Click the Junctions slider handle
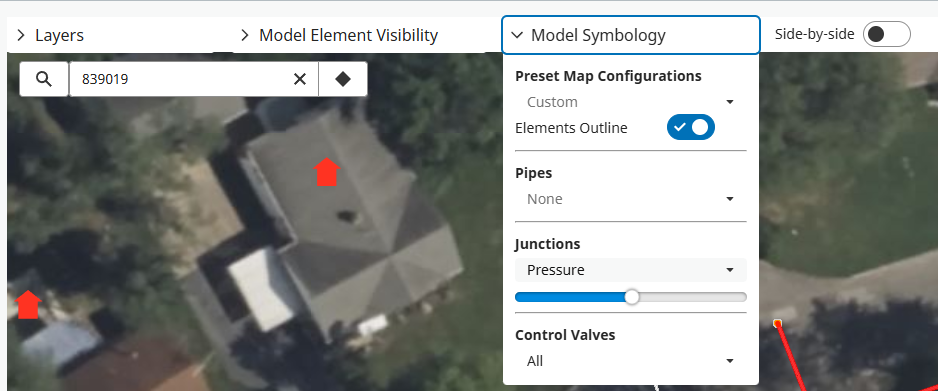Image resolution: width=938 pixels, height=391 pixels. tap(632, 297)
